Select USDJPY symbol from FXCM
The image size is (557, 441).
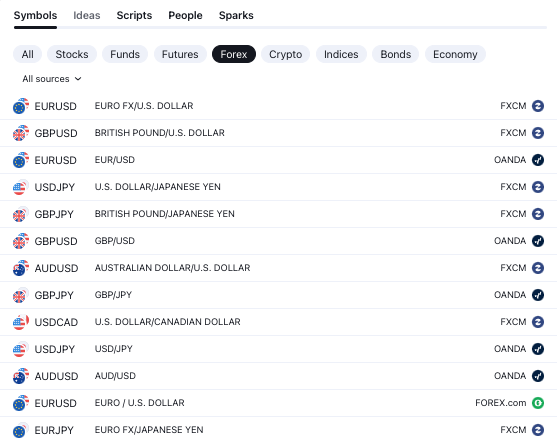(x=55, y=187)
